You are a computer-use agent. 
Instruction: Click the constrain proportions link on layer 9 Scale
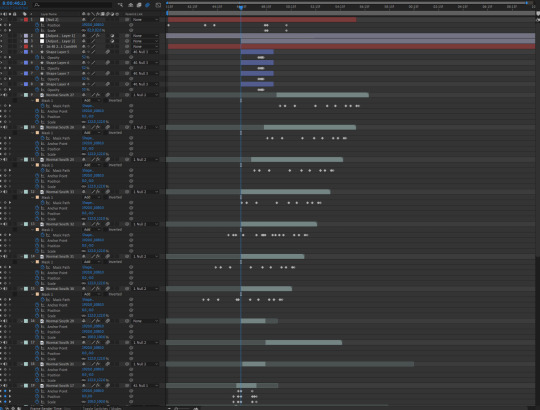tap(84, 122)
